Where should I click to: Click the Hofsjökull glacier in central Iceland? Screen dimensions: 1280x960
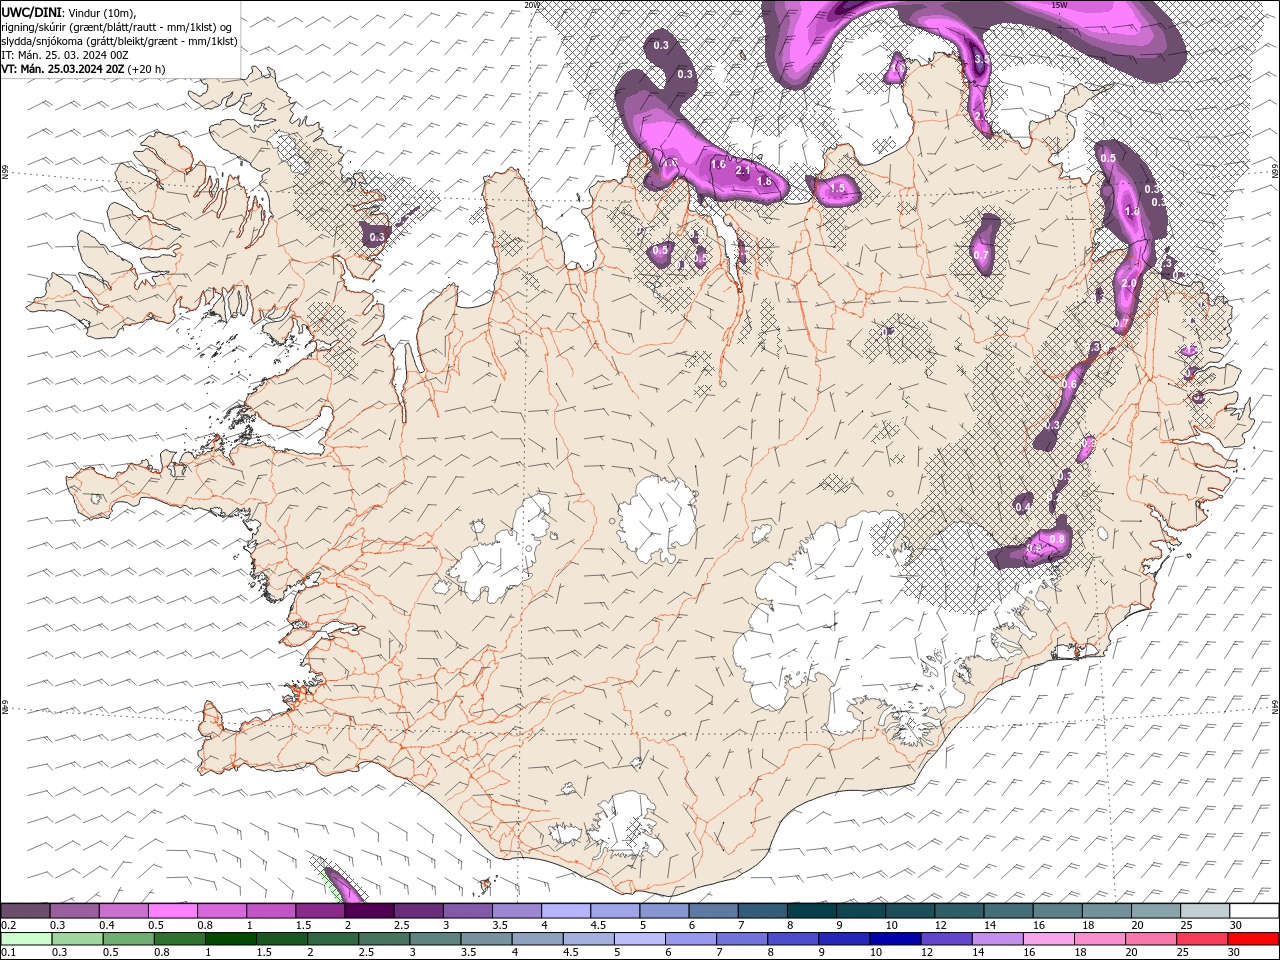tap(657, 518)
